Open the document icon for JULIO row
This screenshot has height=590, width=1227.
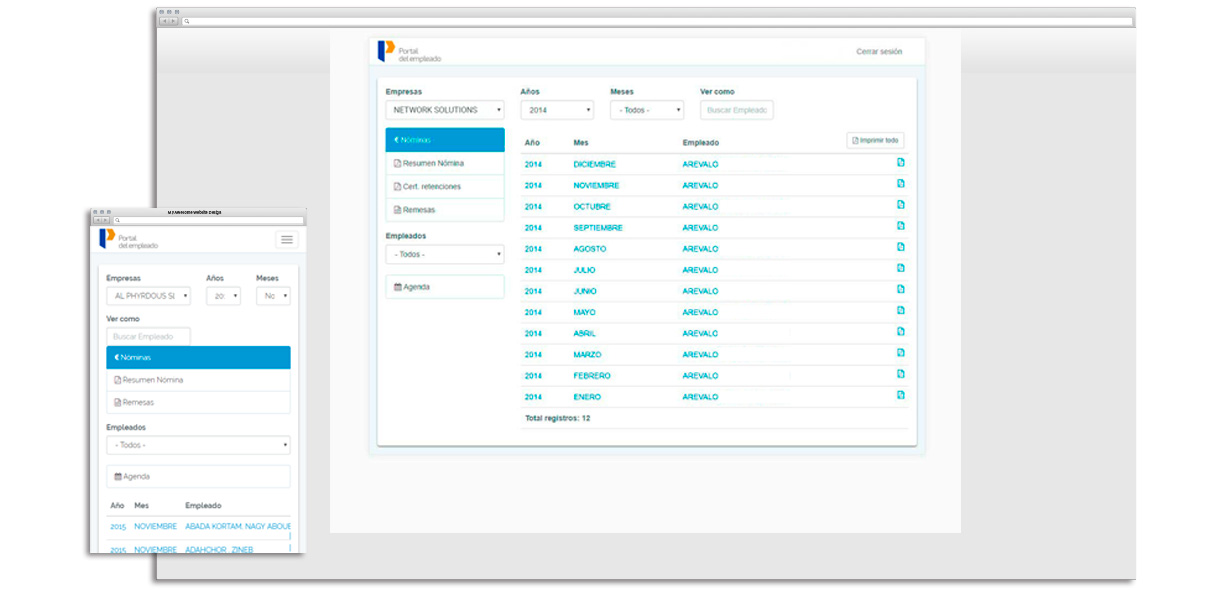(900, 268)
